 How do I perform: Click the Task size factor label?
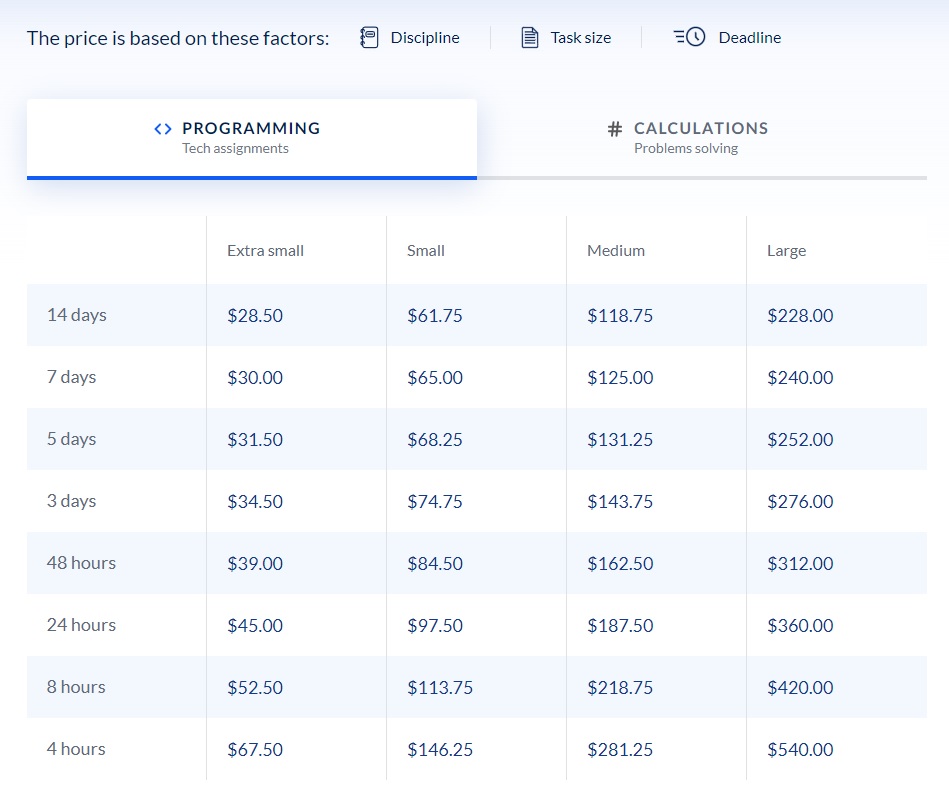coord(580,38)
